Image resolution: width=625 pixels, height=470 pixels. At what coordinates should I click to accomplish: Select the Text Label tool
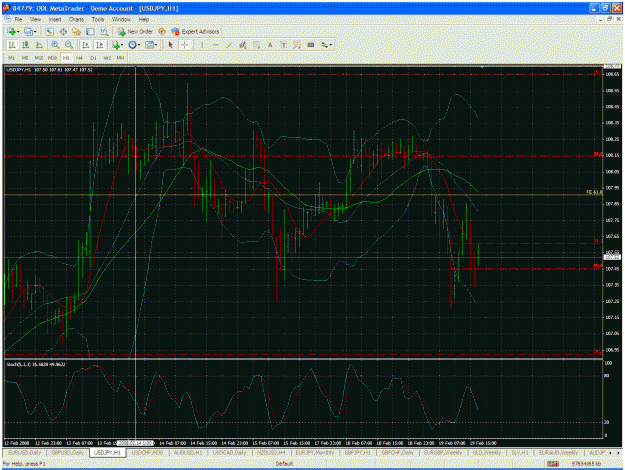pyautogui.click(x=283, y=45)
